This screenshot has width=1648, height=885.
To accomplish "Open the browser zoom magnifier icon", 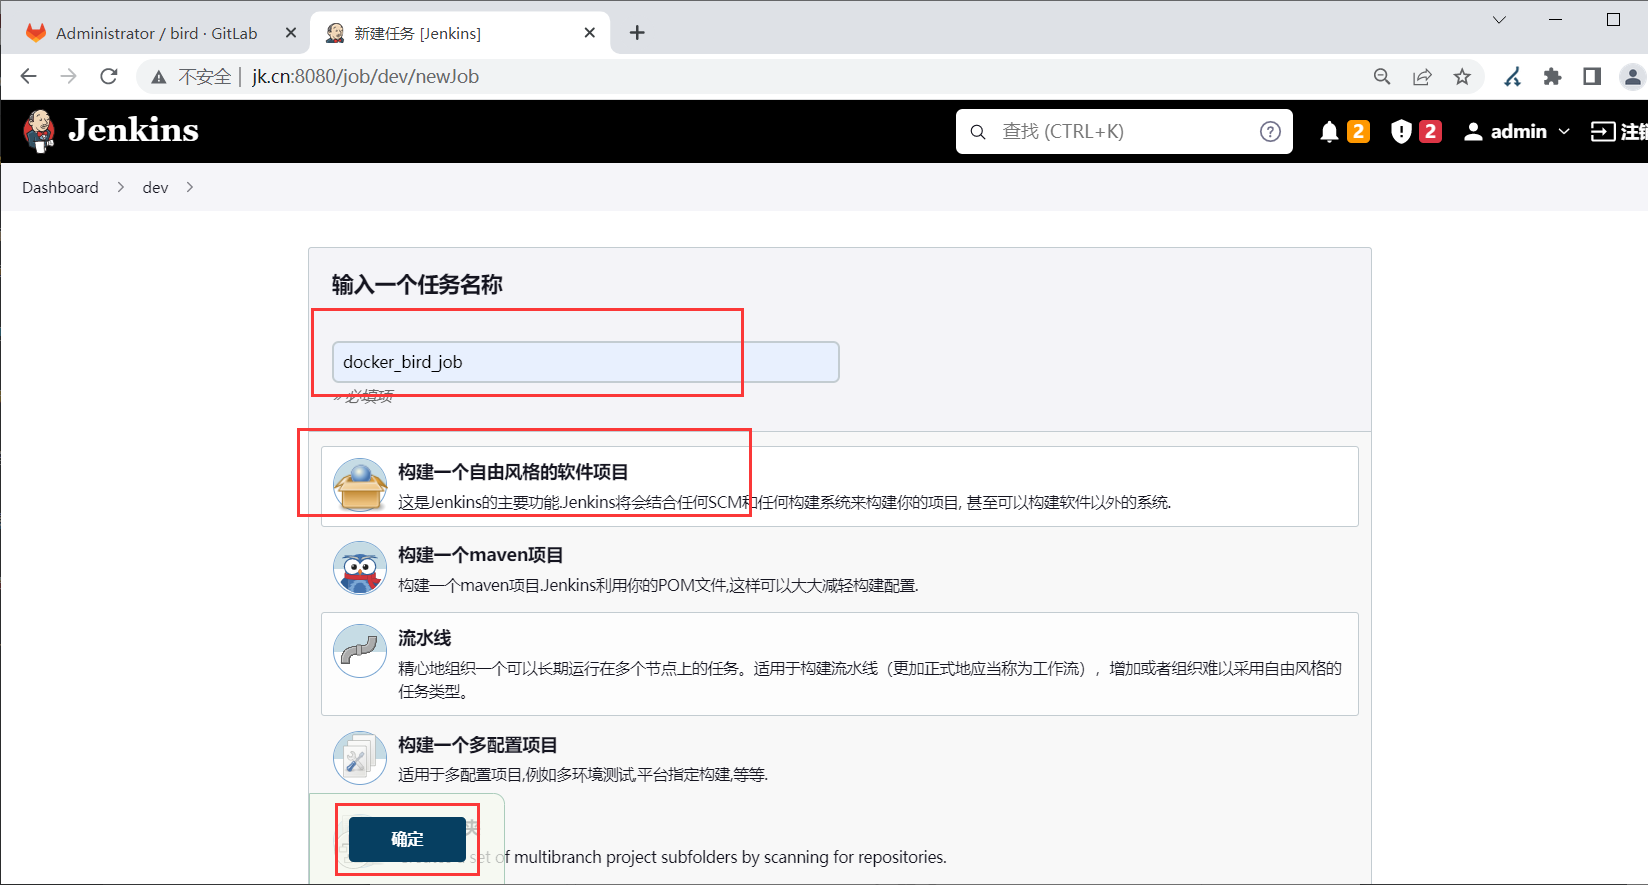I will [1382, 77].
